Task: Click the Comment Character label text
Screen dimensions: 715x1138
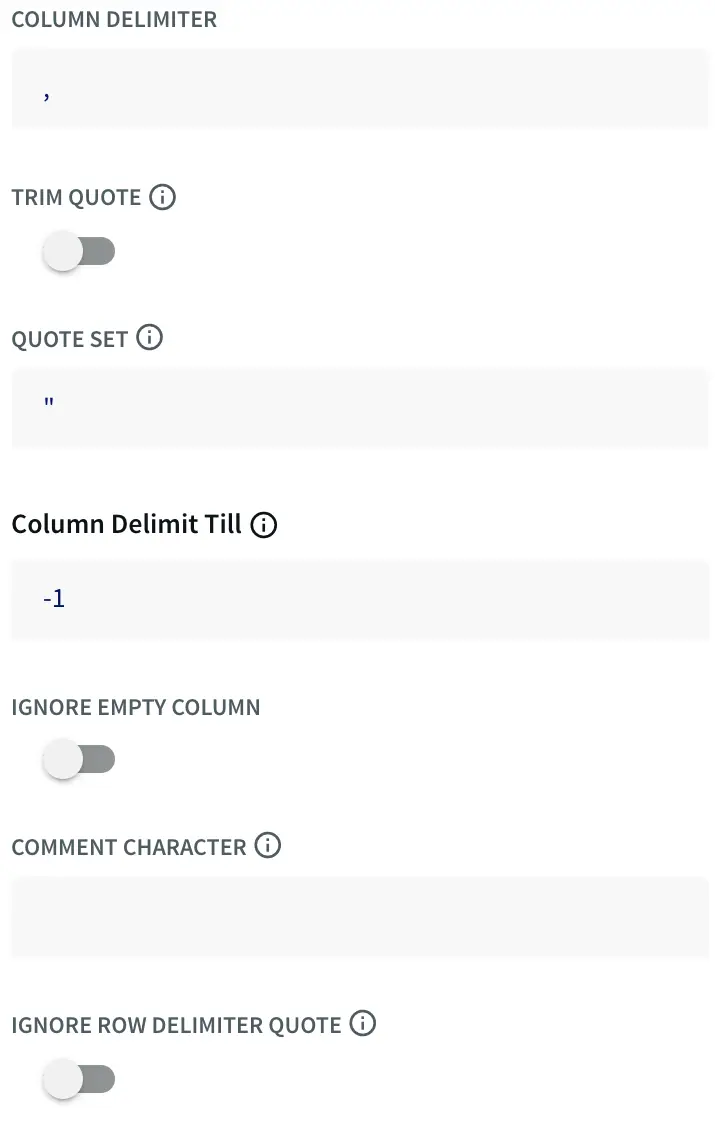Action: click(x=129, y=847)
